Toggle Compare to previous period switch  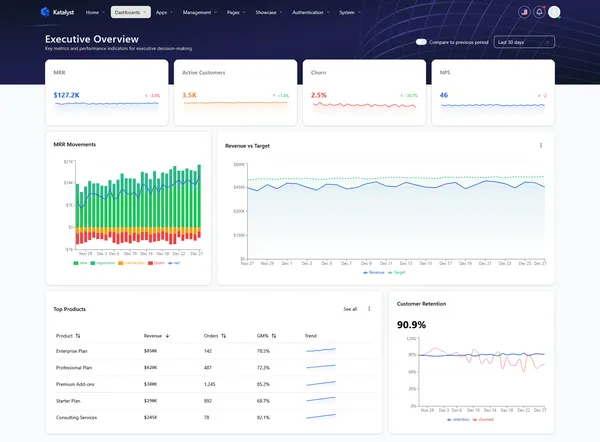coord(421,42)
